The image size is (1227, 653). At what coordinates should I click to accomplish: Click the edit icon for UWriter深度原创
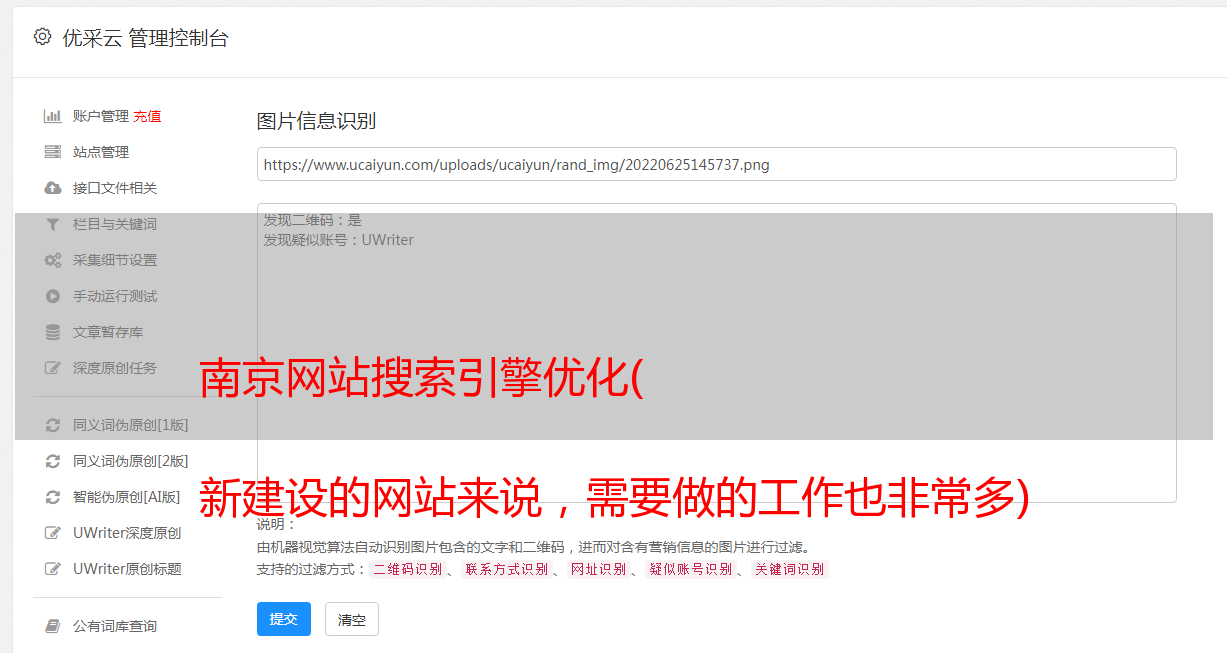coord(53,533)
